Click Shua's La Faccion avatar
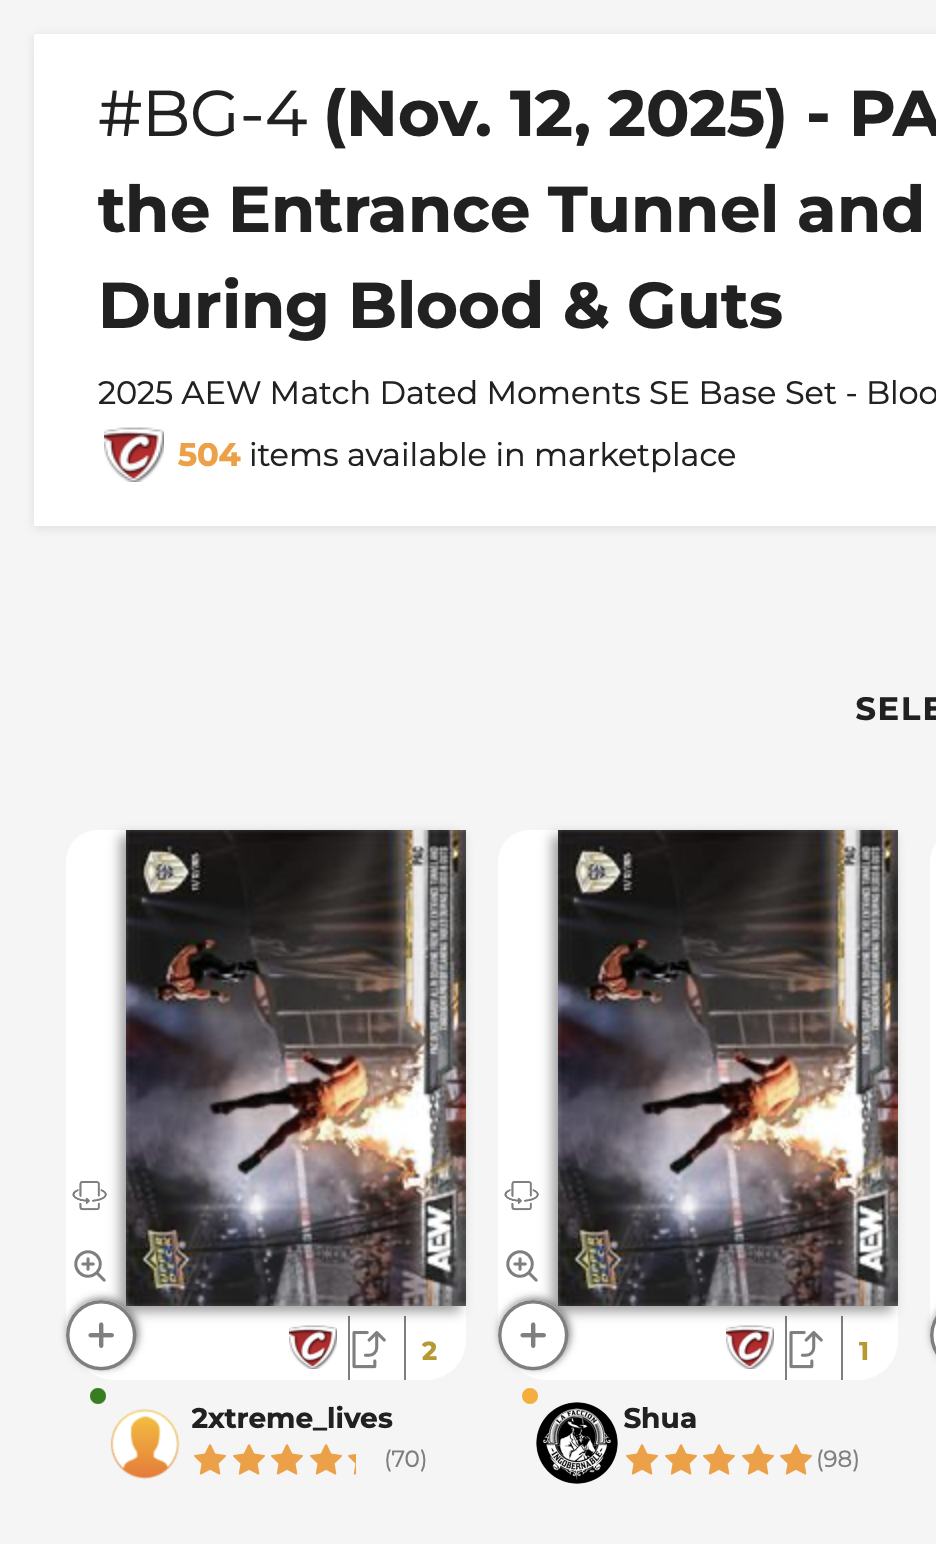This screenshot has width=936, height=1544. pyautogui.click(x=577, y=1443)
